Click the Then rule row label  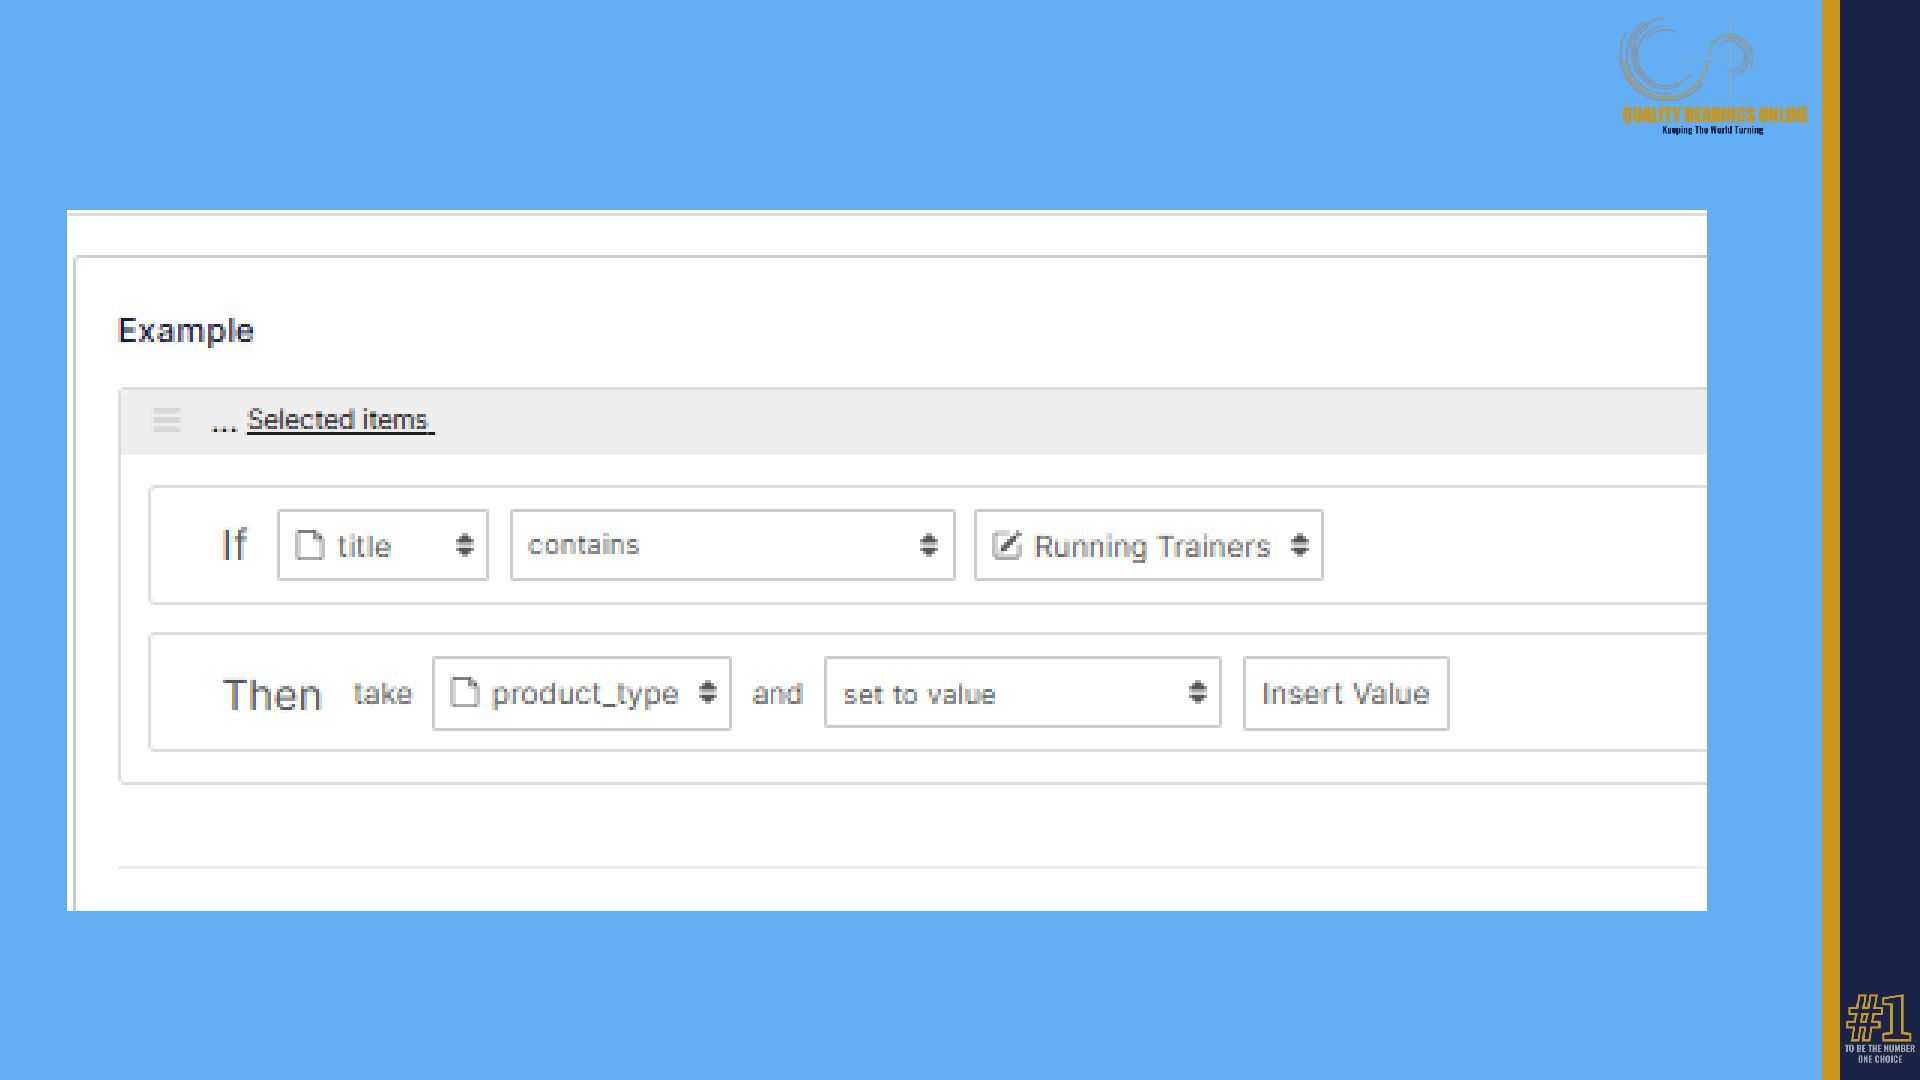pyautogui.click(x=272, y=694)
